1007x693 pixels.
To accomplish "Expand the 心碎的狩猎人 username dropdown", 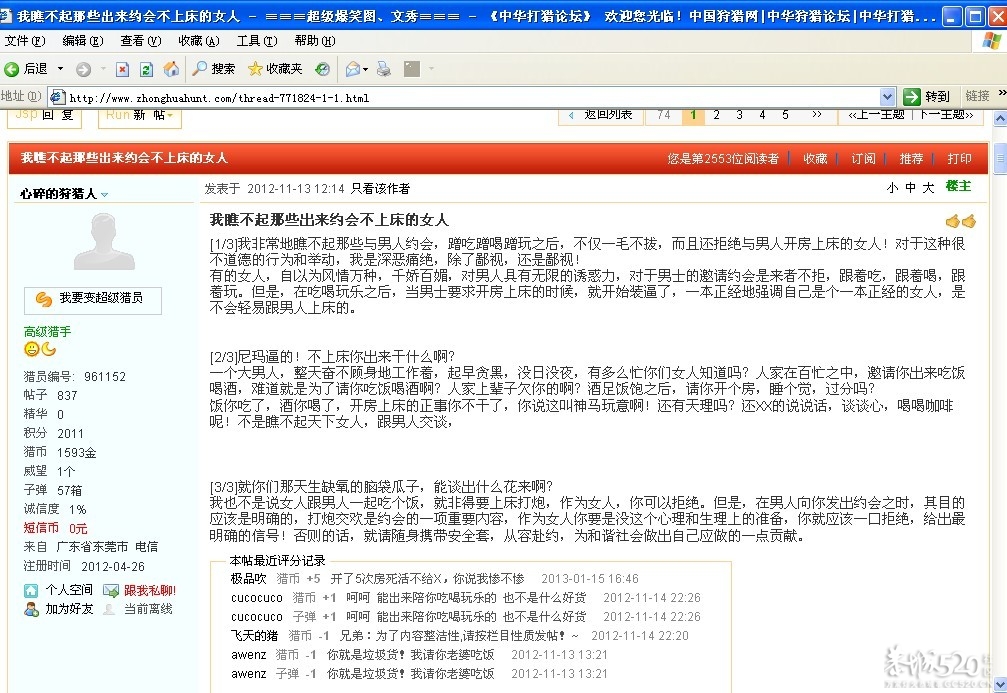I will click(104, 195).
